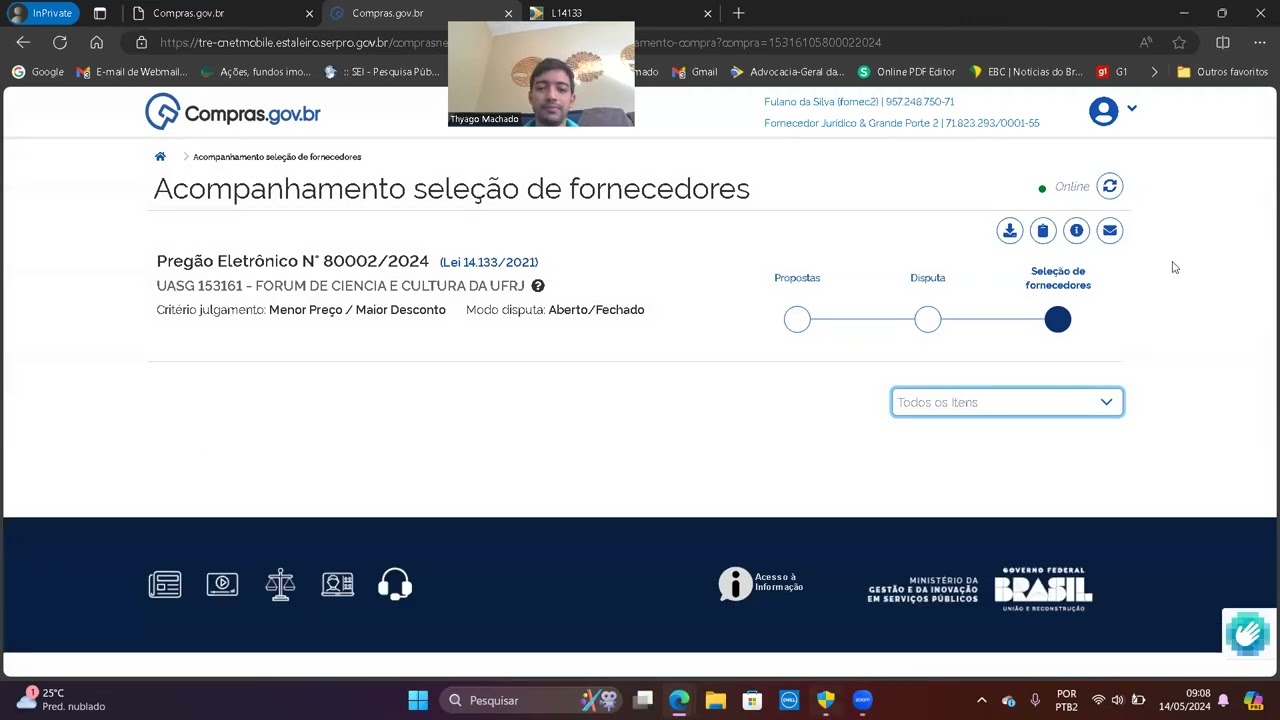The image size is (1280, 720).
Task: Open G1 bookmark
Action: [x=1112, y=72]
